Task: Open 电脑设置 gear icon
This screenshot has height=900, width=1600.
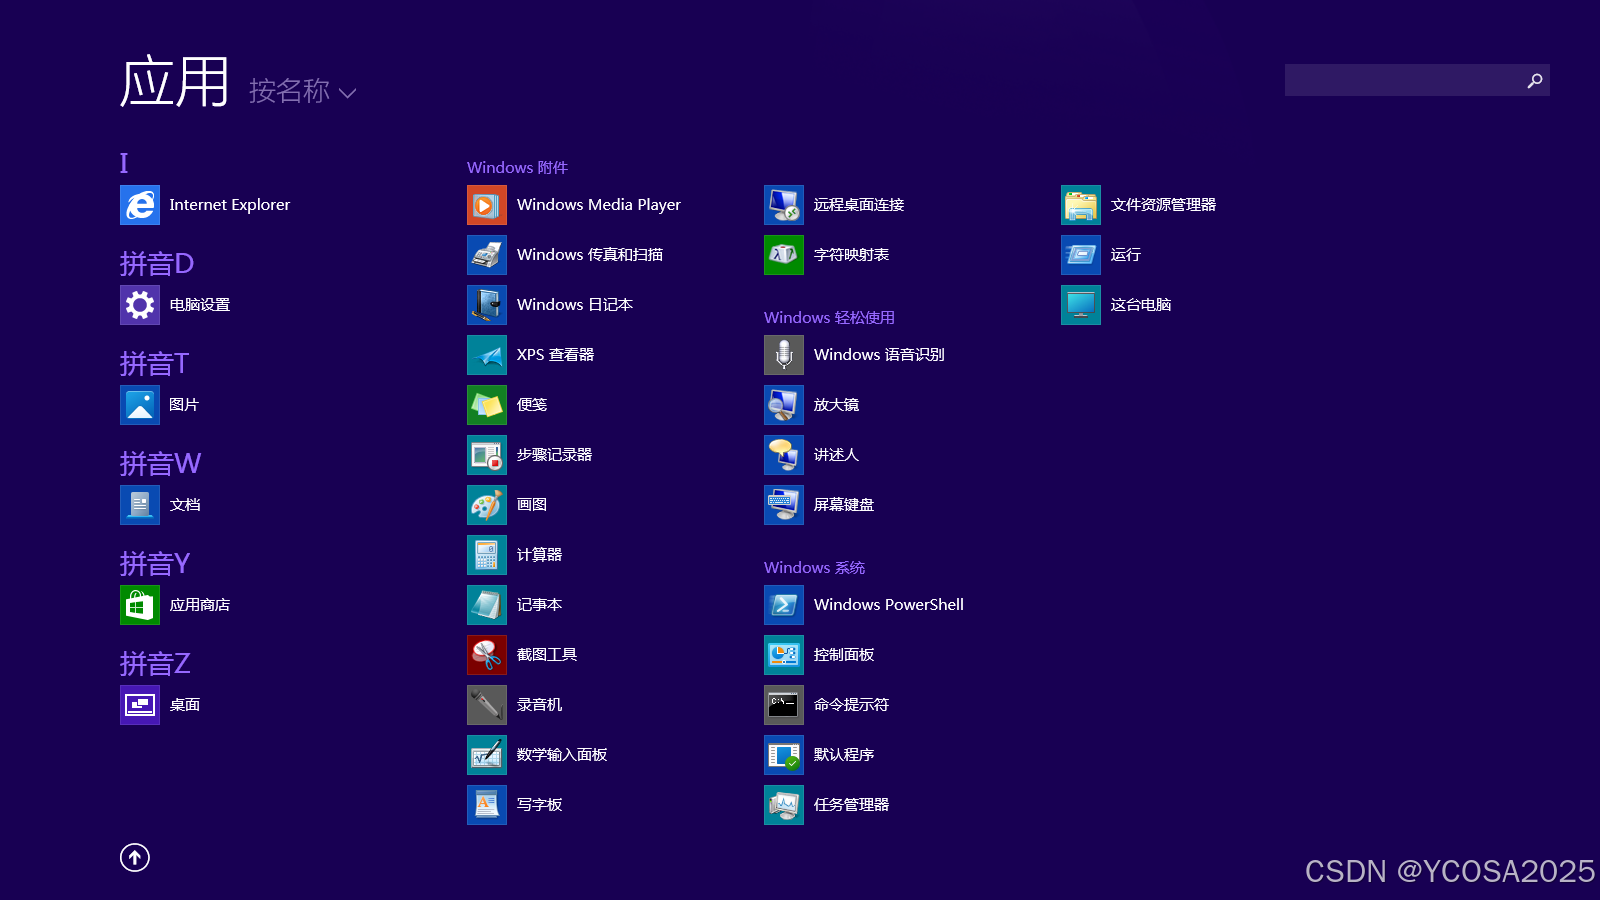Action: 140,305
